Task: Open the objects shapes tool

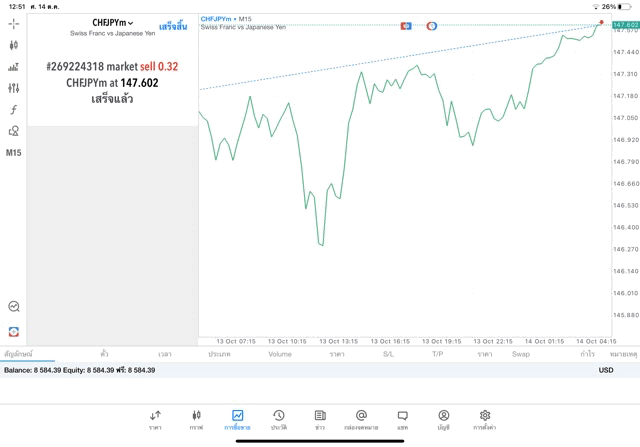Action: [13, 131]
